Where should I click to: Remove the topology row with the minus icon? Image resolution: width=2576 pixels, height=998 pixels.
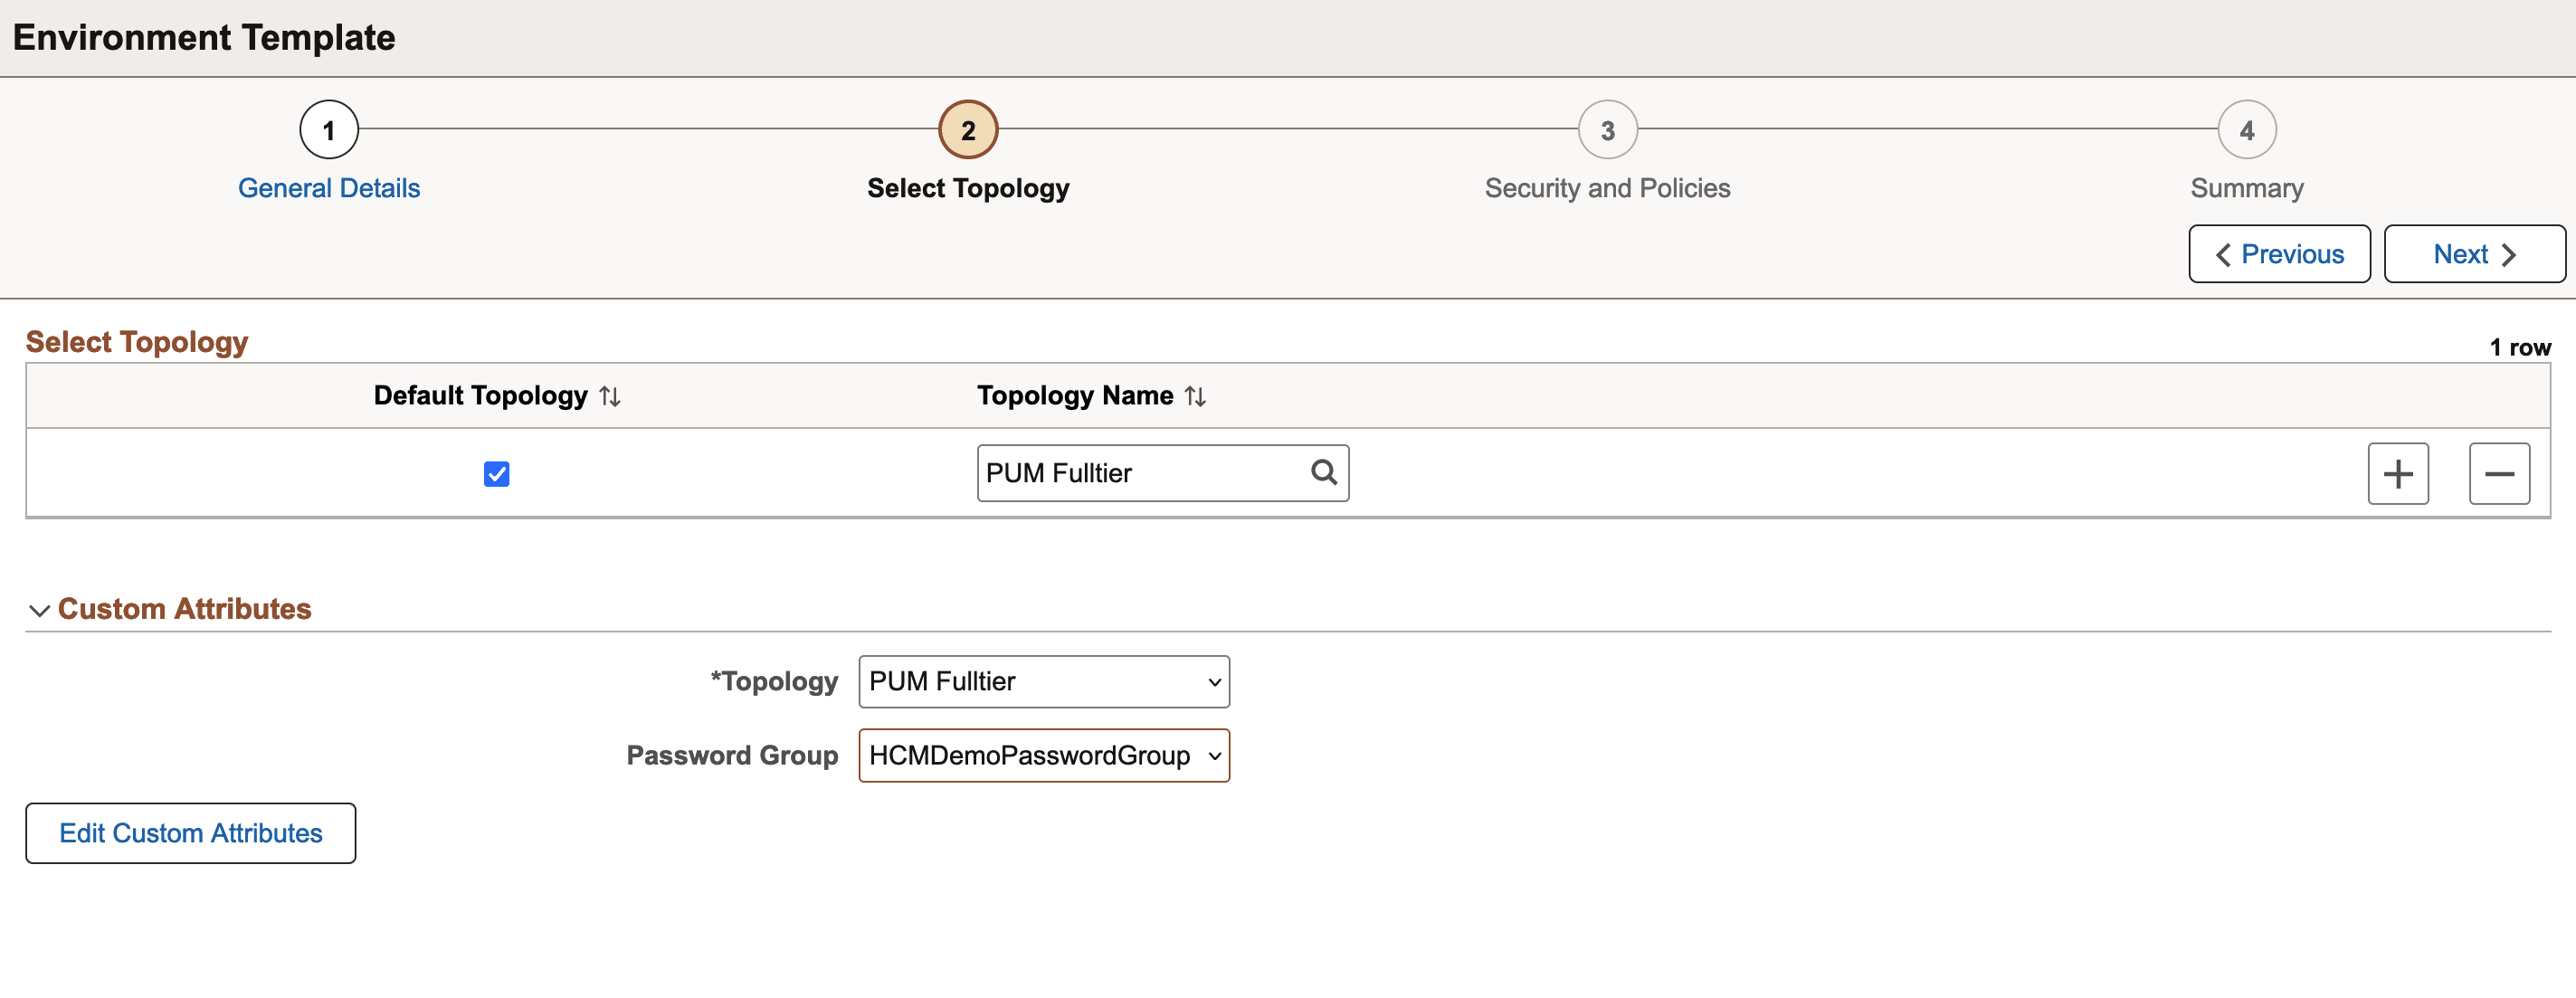[2499, 473]
